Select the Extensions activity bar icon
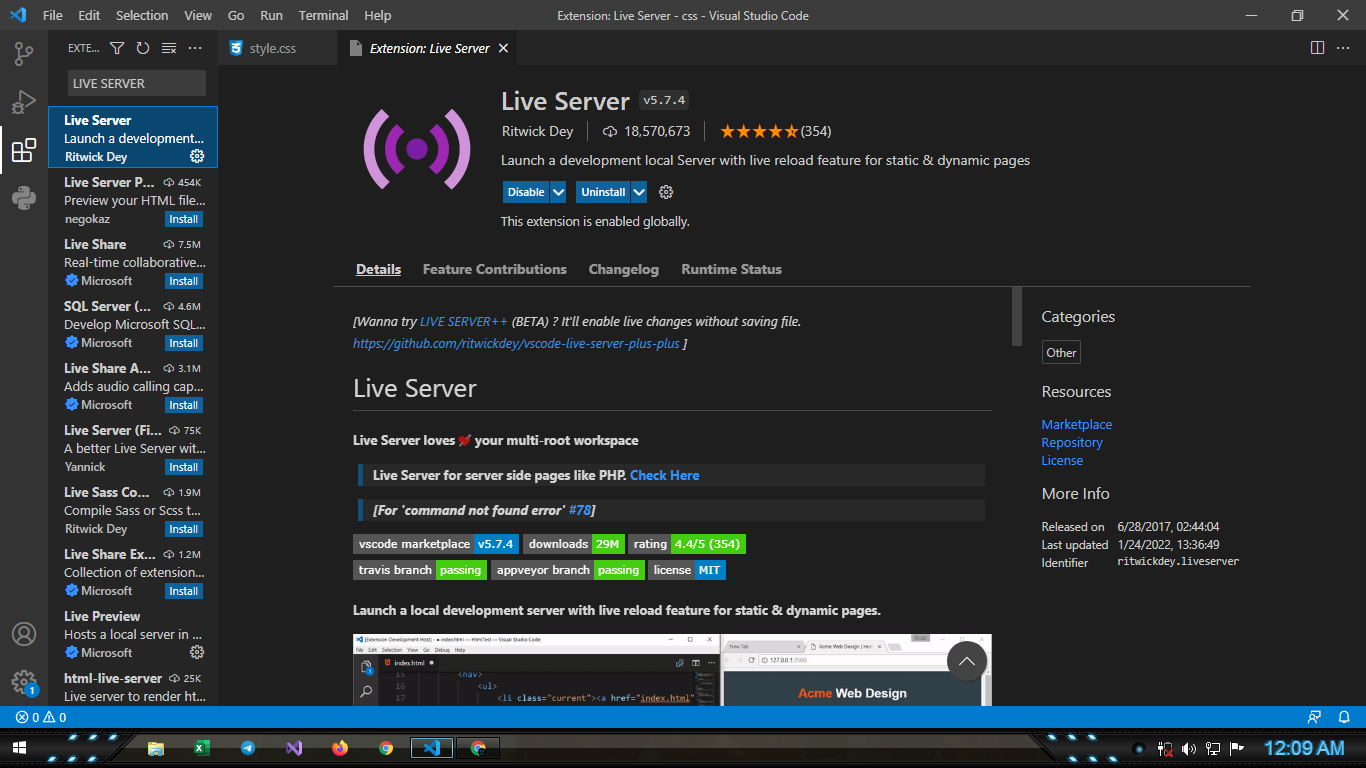This screenshot has height=768, width=1366. 24,151
